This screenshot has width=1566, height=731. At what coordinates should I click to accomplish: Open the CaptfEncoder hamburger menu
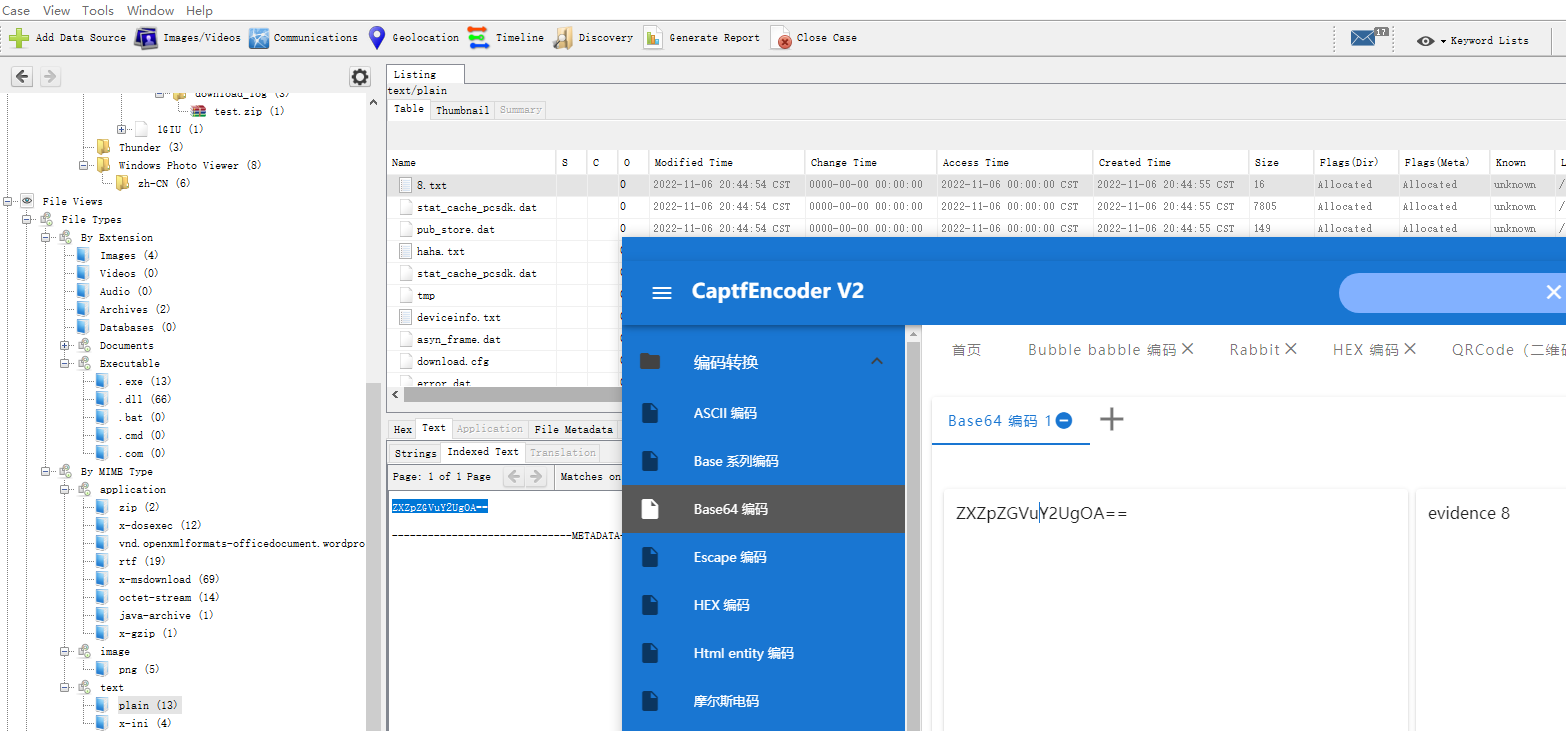pos(661,292)
